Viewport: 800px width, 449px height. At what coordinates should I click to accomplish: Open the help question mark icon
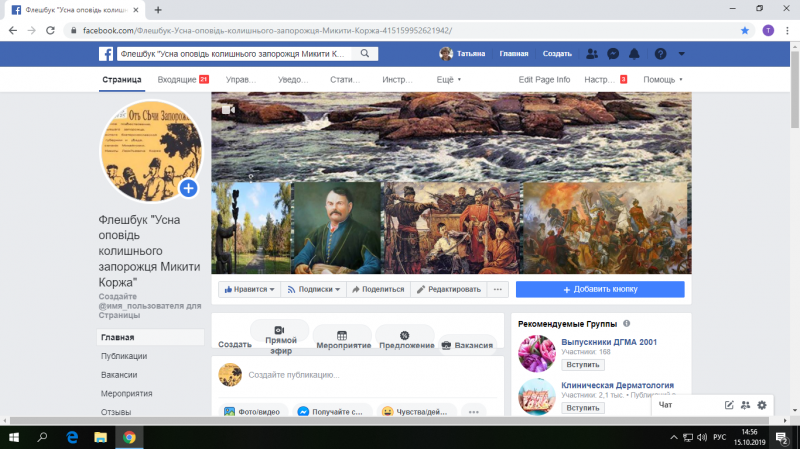pyautogui.click(x=660, y=54)
